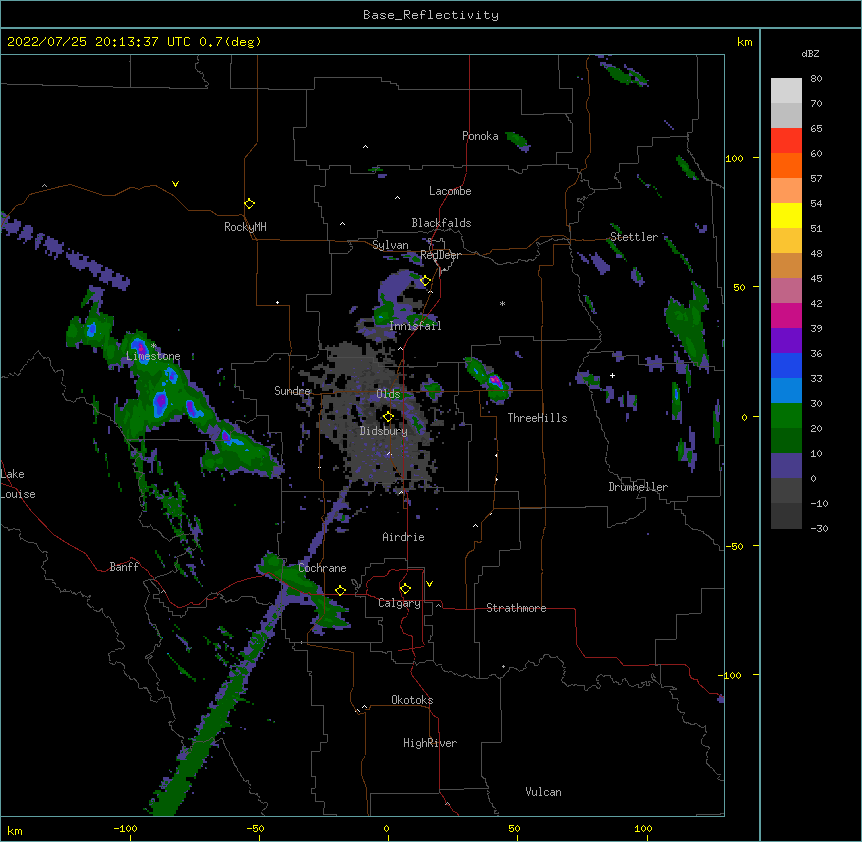
Task: Select the Limestone label
Action: [x=153, y=356]
